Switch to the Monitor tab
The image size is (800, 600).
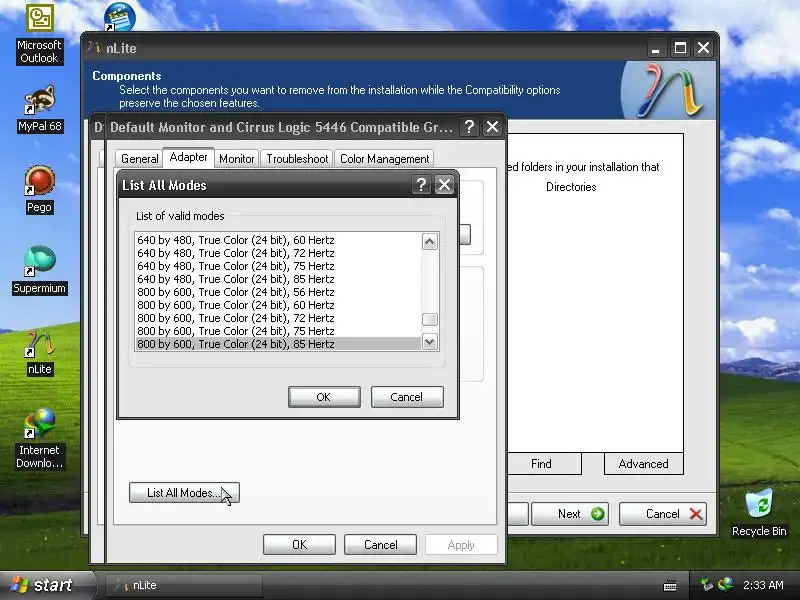(x=236, y=159)
